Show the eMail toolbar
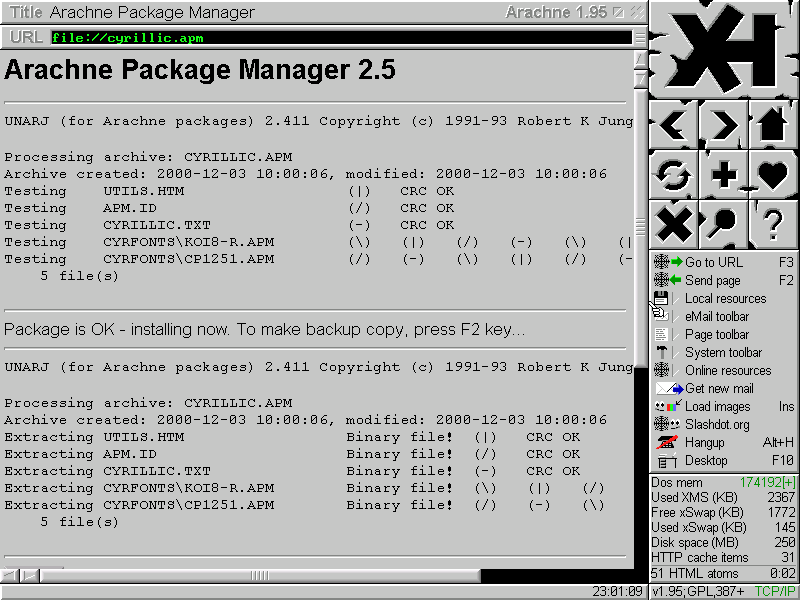Image resolution: width=800 pixels, height=600 pixels. (x=723, y=316)
